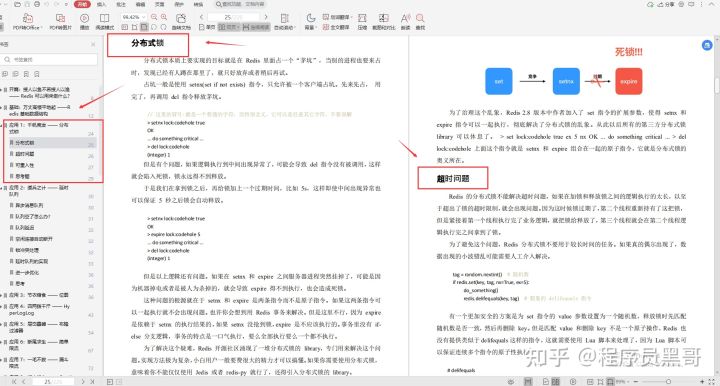Open the 背景 background moon icon
The height and width of the screenshot is (386, 720).
pos(311,18)
